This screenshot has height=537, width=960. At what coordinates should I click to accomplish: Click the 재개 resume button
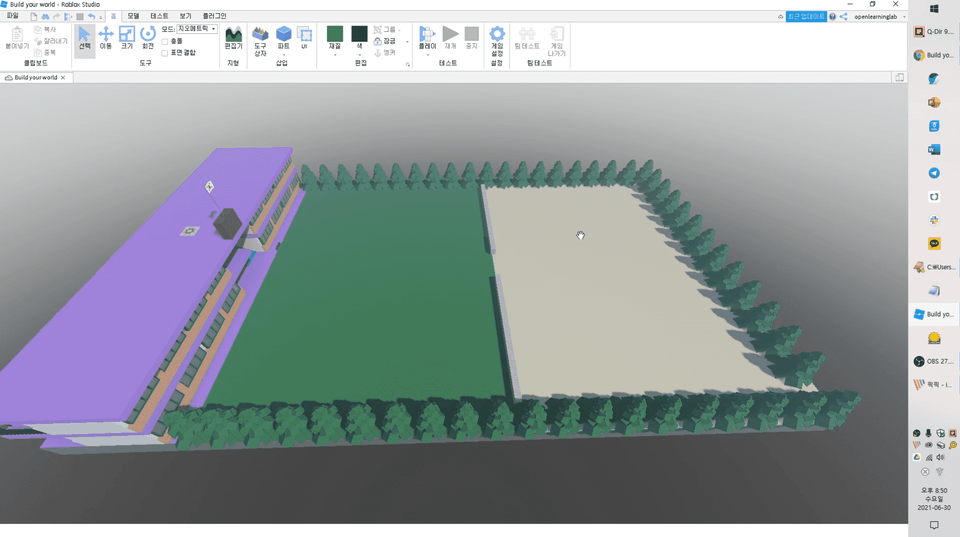point(450,38)
